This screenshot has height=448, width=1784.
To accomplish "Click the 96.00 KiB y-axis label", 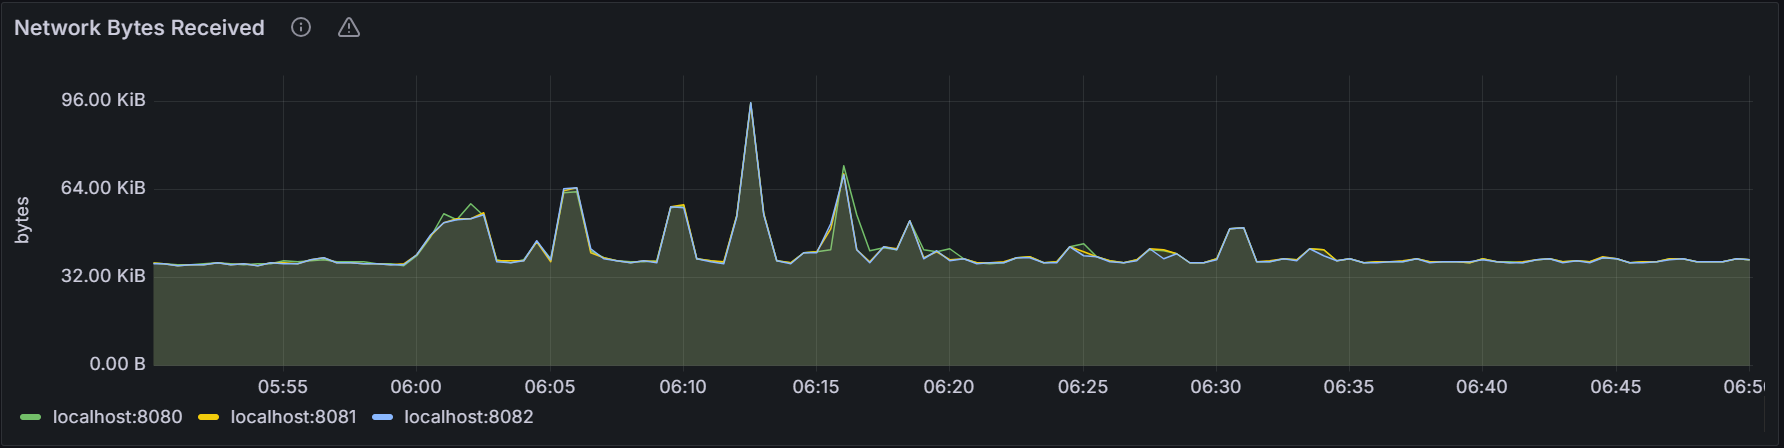I will pos(103,100).
